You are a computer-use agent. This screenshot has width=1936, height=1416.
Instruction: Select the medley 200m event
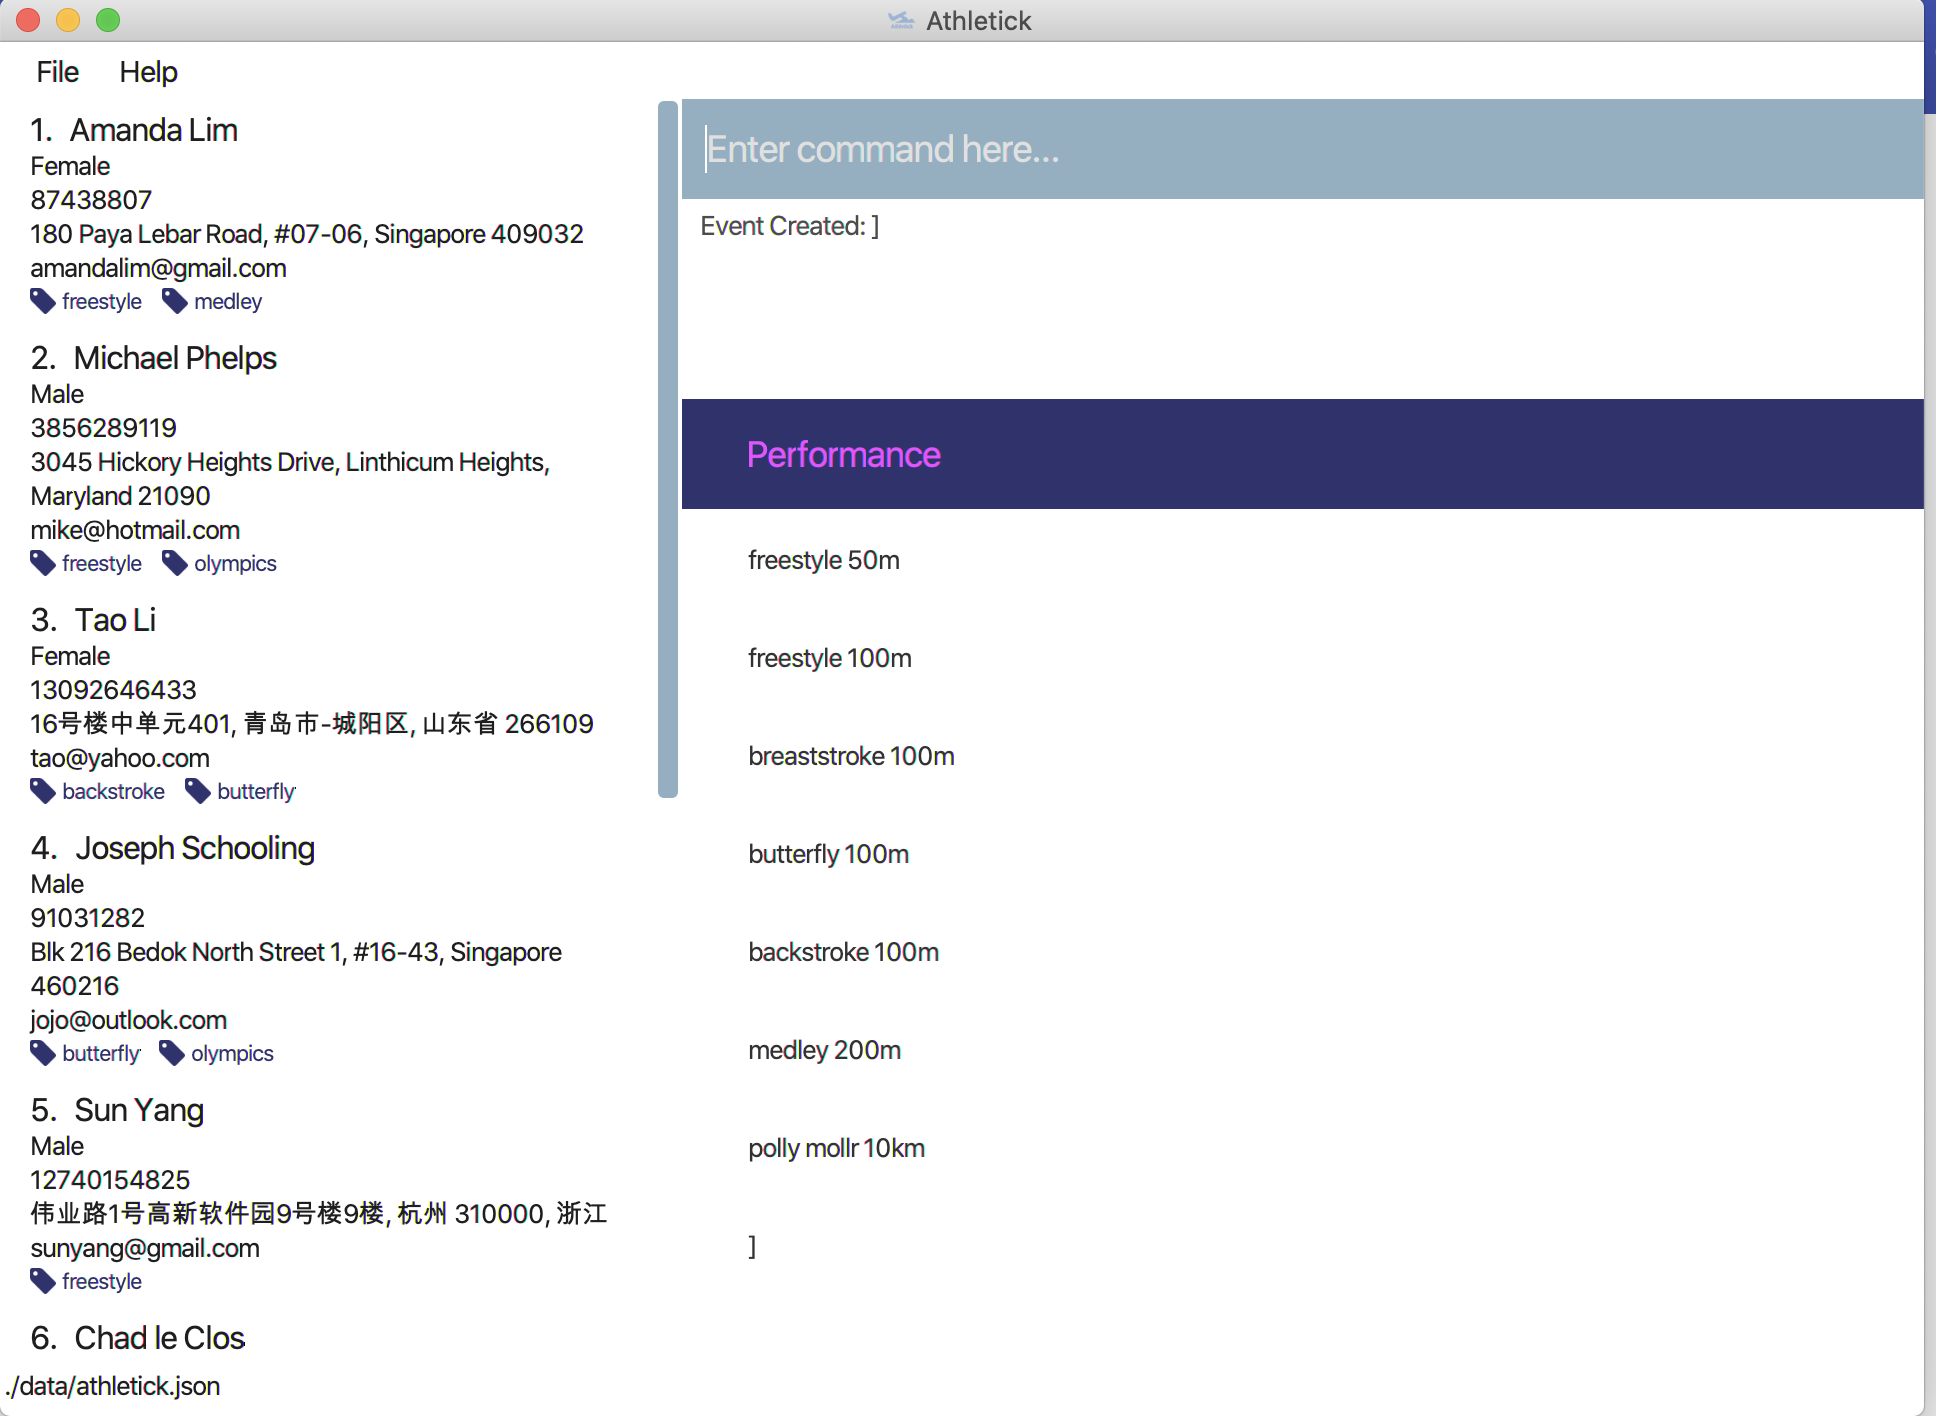[x=824, y=1050]
